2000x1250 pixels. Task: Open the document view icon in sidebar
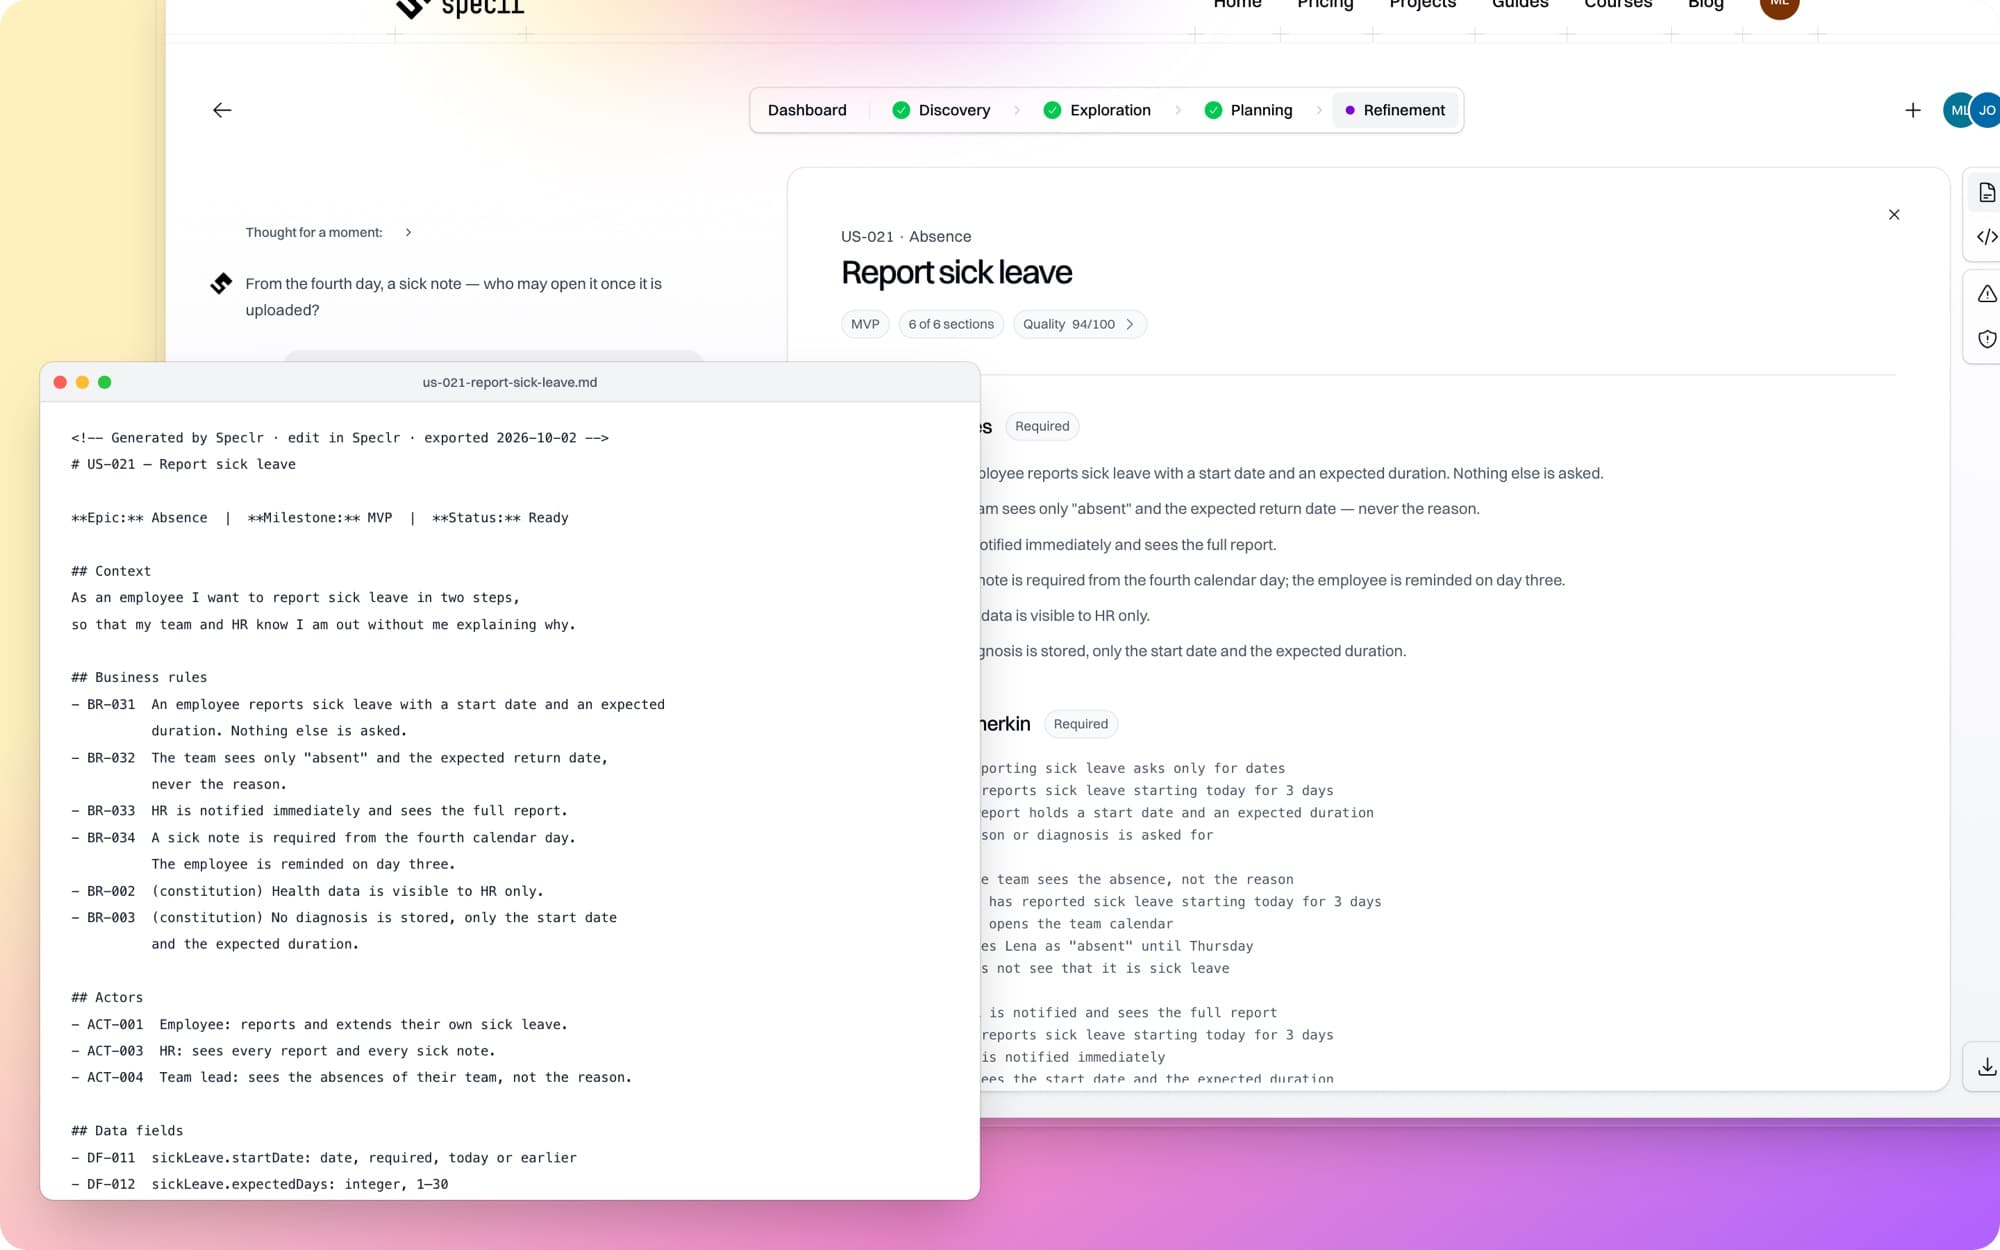point(1986,192)
